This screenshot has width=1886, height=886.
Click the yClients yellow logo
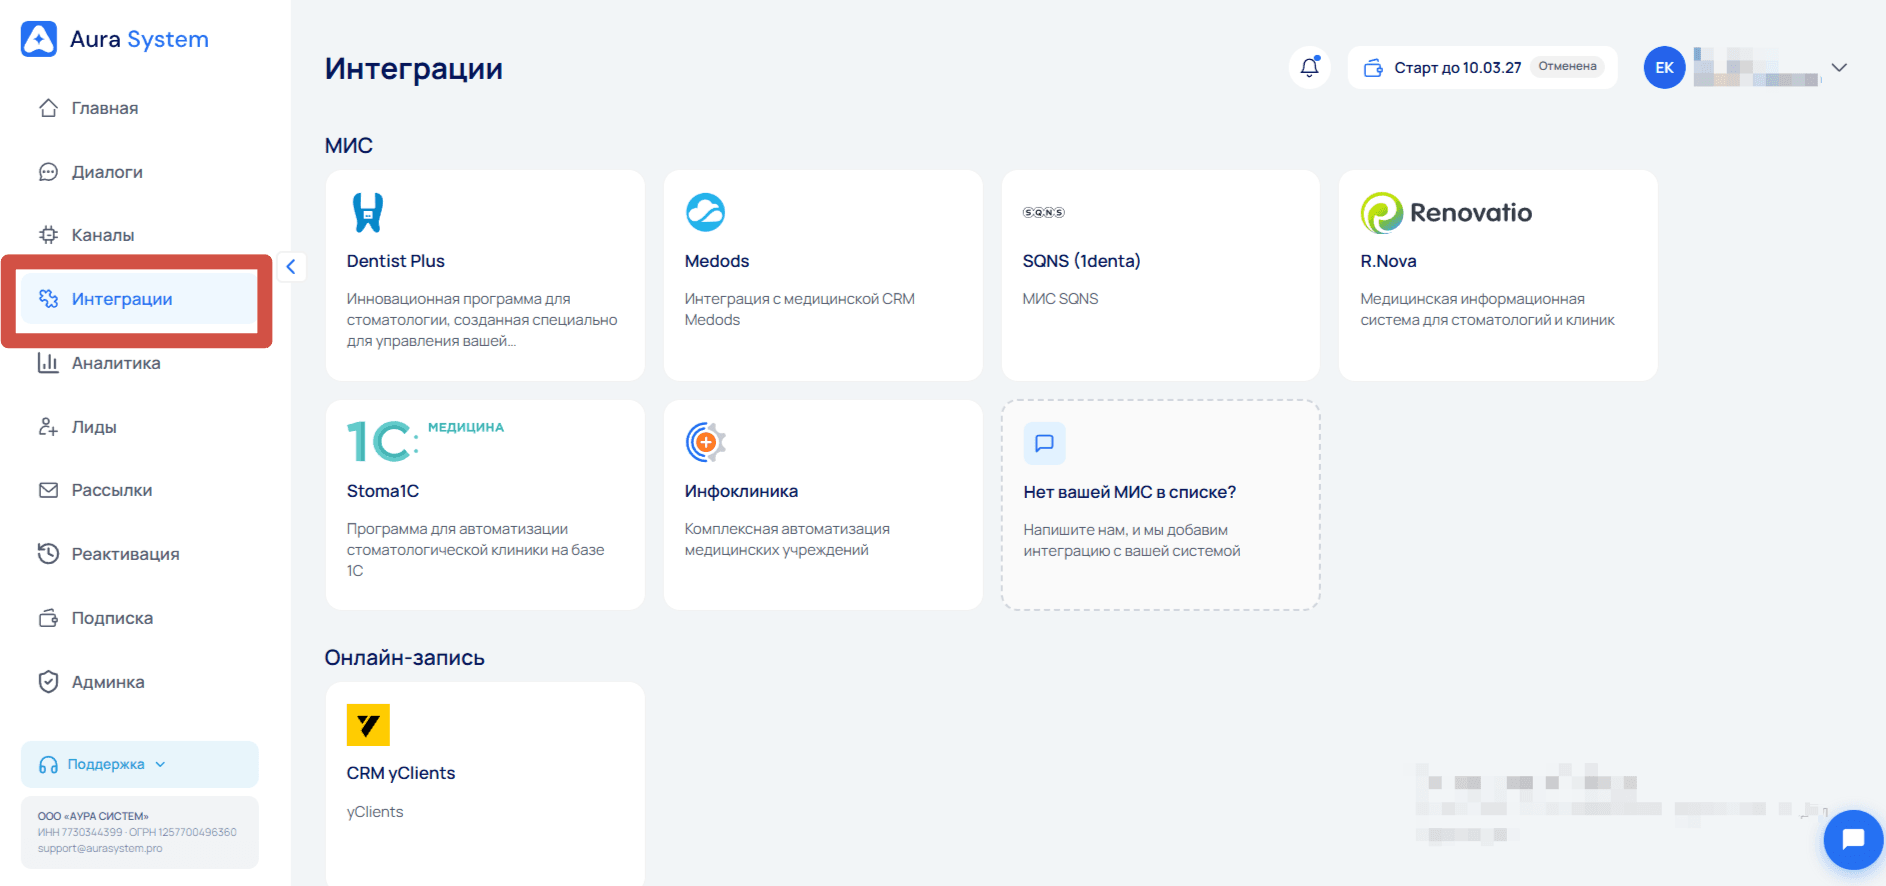click(368, 725)
